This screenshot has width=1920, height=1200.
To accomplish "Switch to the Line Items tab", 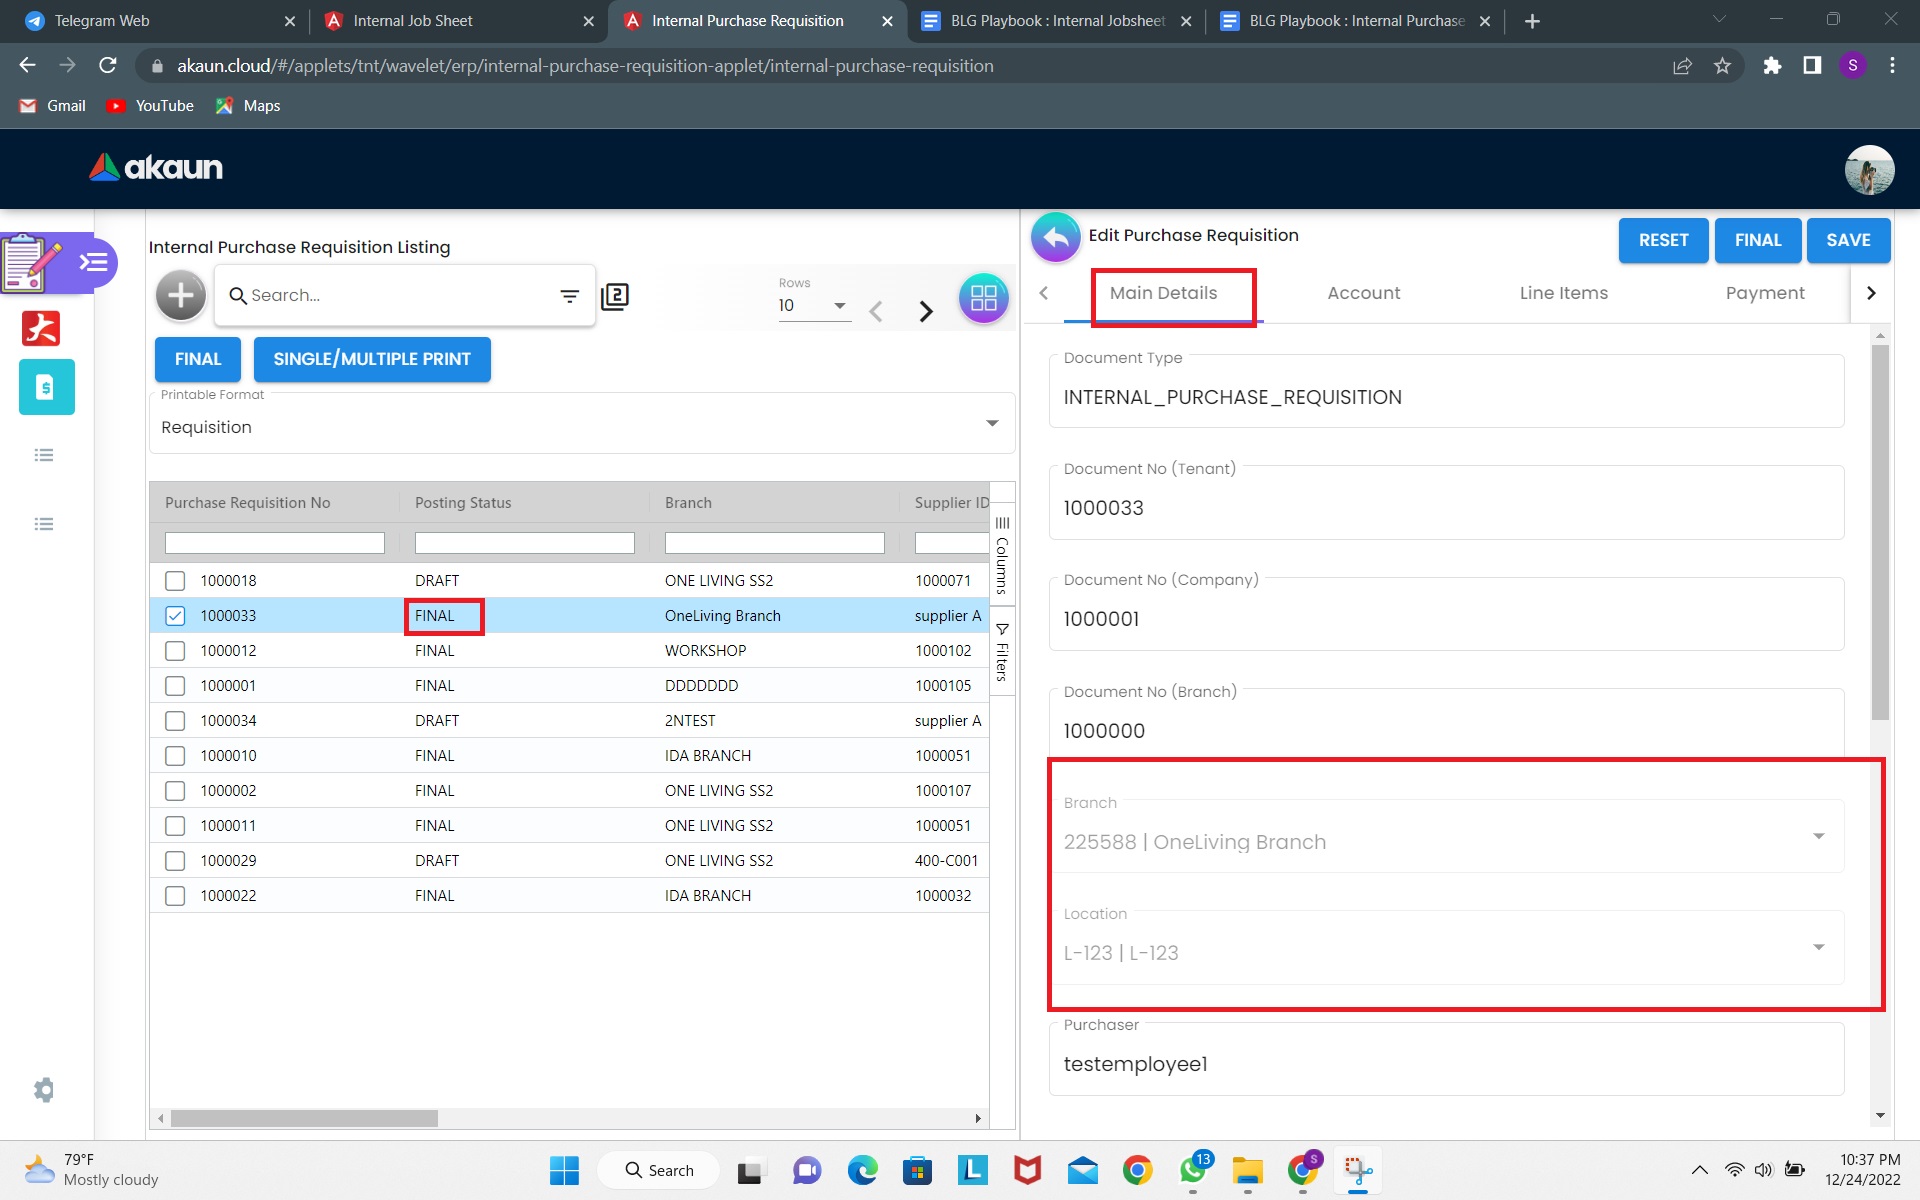I will (x=1563, y=293).
